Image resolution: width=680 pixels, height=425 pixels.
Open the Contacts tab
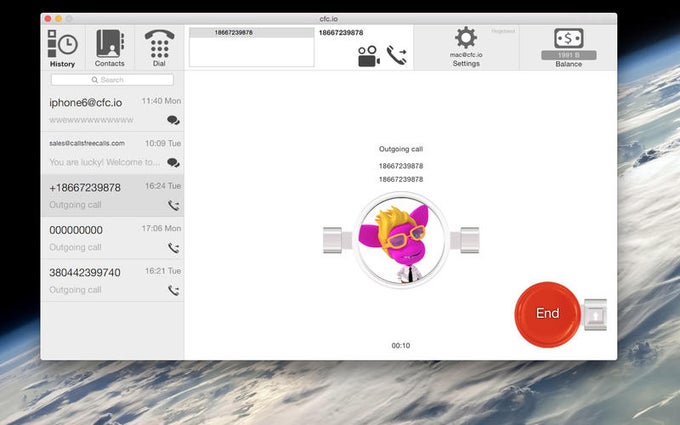[110, 48]
